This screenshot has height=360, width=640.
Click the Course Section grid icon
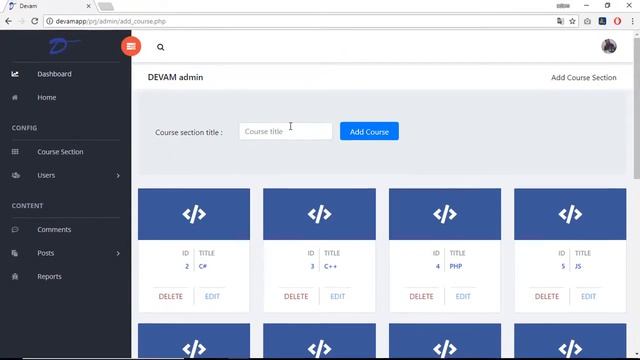tap(15, 152)
